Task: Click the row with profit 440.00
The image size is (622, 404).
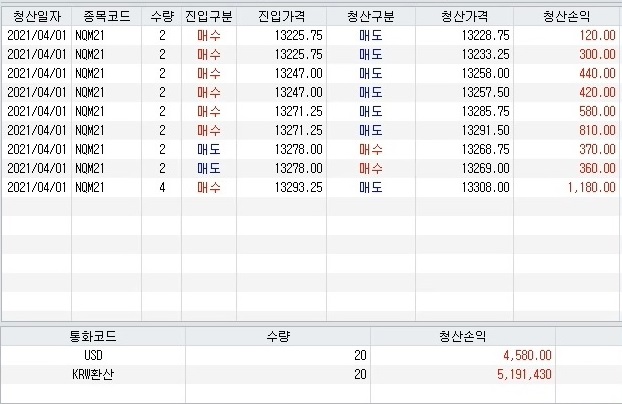Action: [x=311, y=73]
